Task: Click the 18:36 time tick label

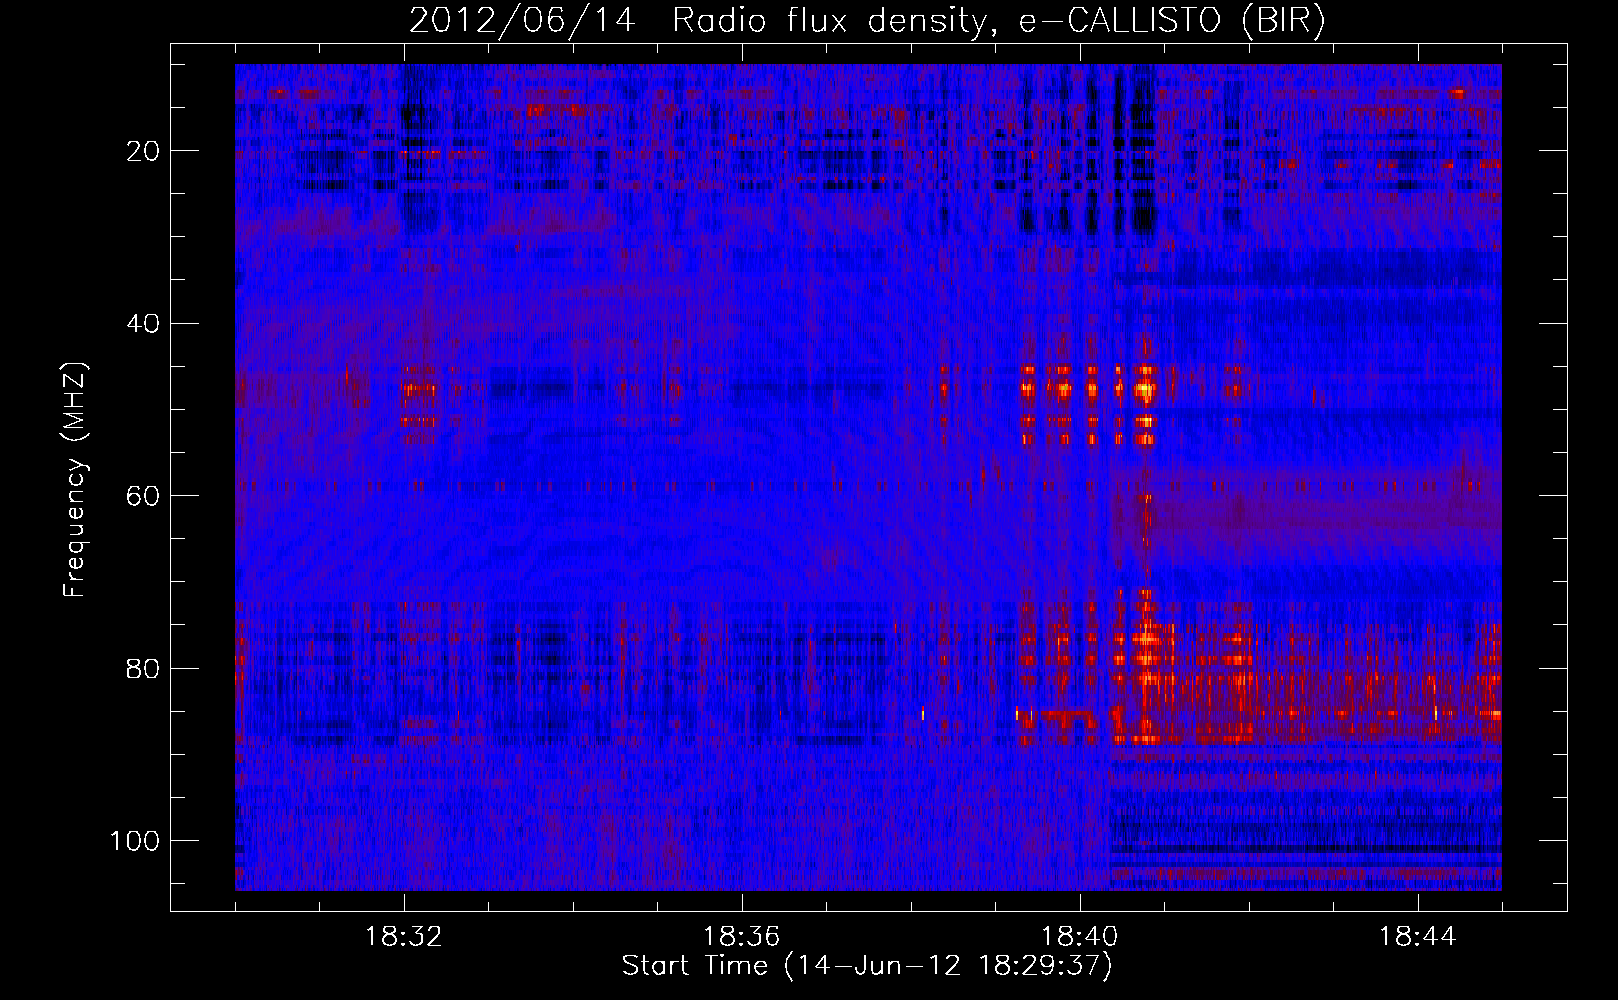Action: click(742, 937)
